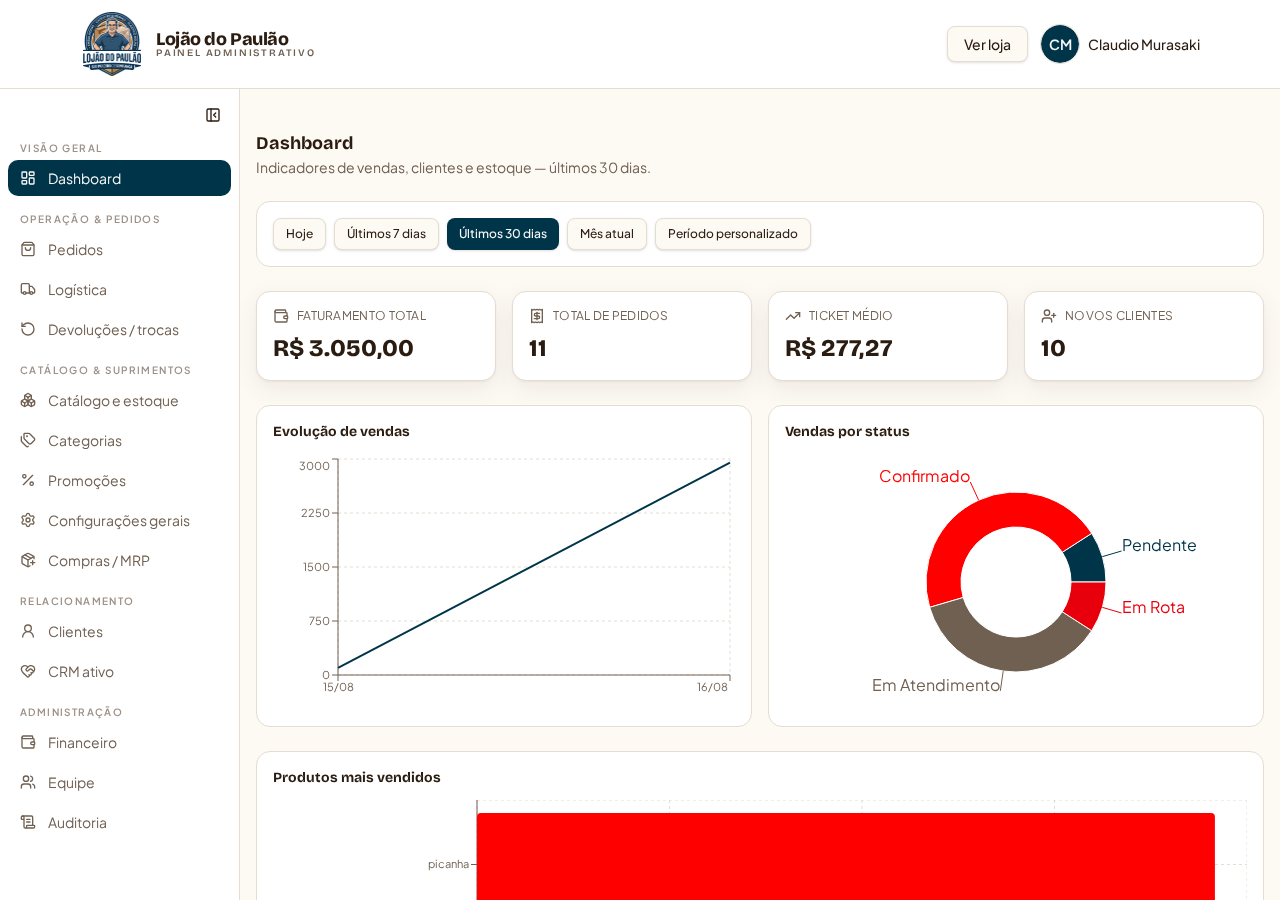Navigate to Financeiro page
This screenshot has width=1280, height=900.
pos(119,742)
